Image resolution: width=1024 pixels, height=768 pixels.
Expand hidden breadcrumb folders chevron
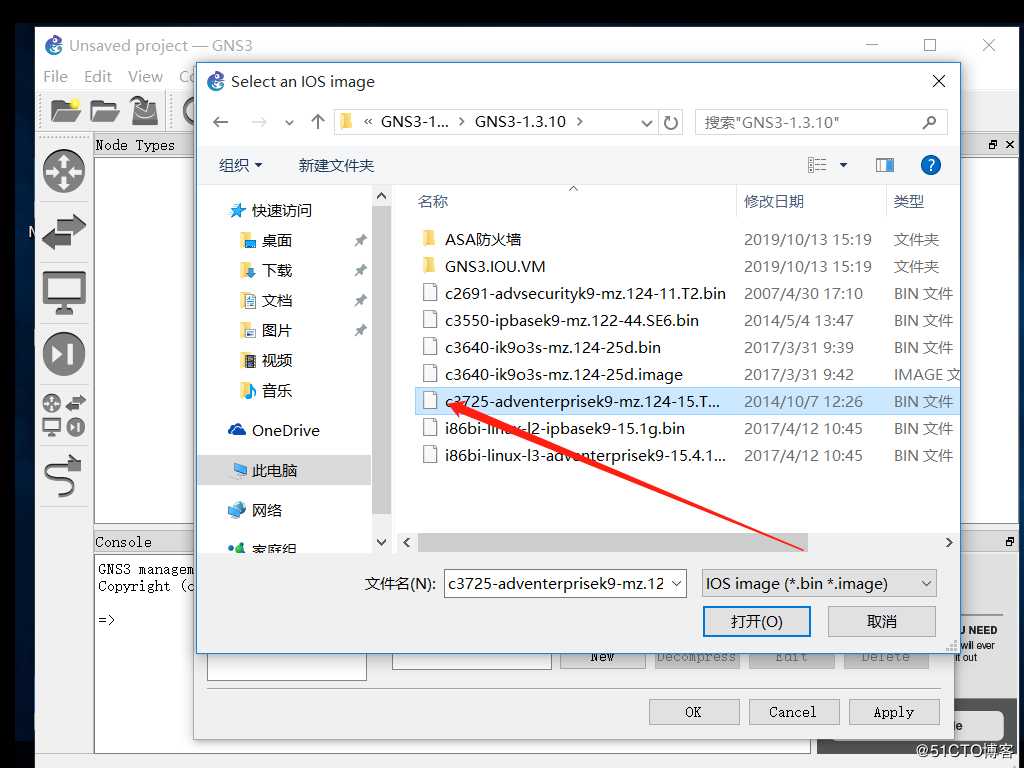tap(368, 122)
